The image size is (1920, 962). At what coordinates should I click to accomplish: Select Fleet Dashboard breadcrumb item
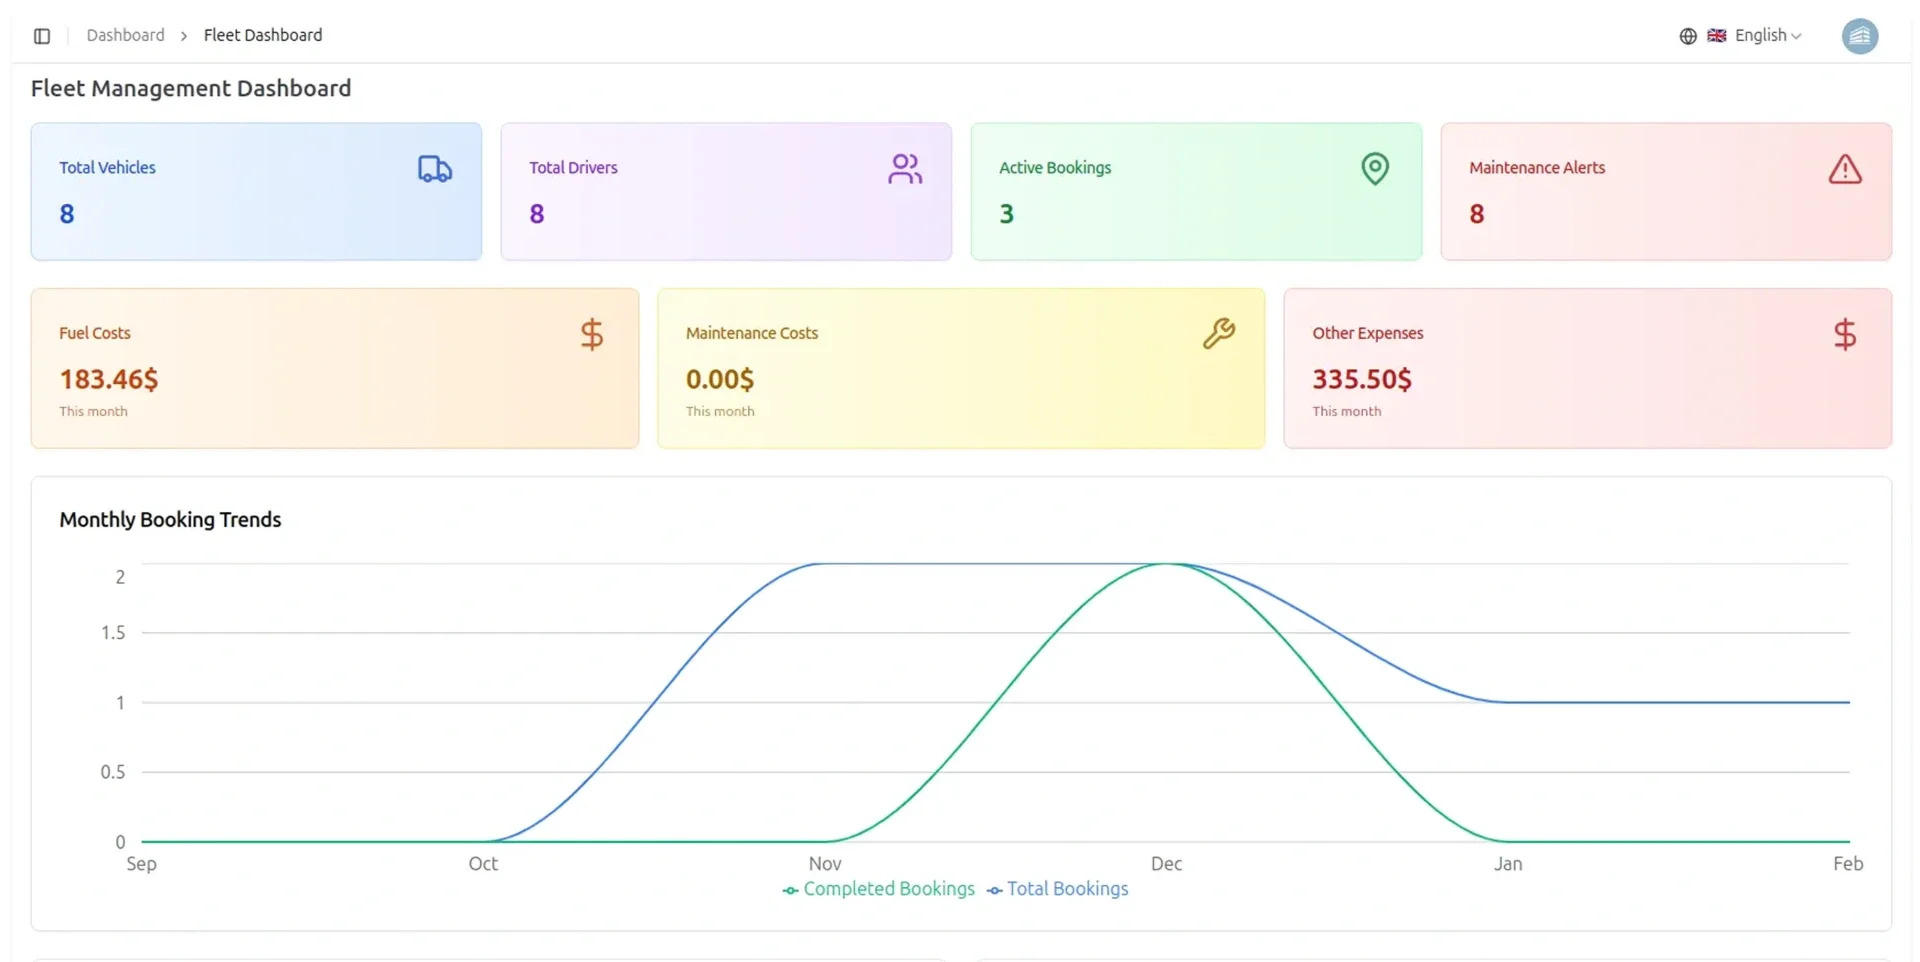click(x=263, y=35)
